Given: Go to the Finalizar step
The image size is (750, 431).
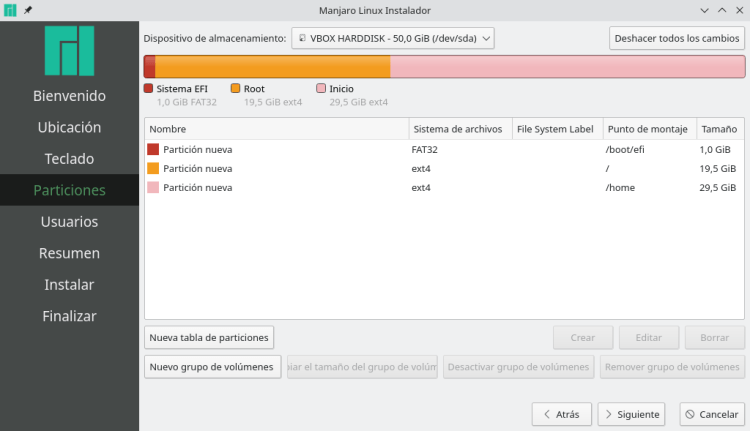Looking at the screenshot, I should pyautogui.click(x=69, y=316).
